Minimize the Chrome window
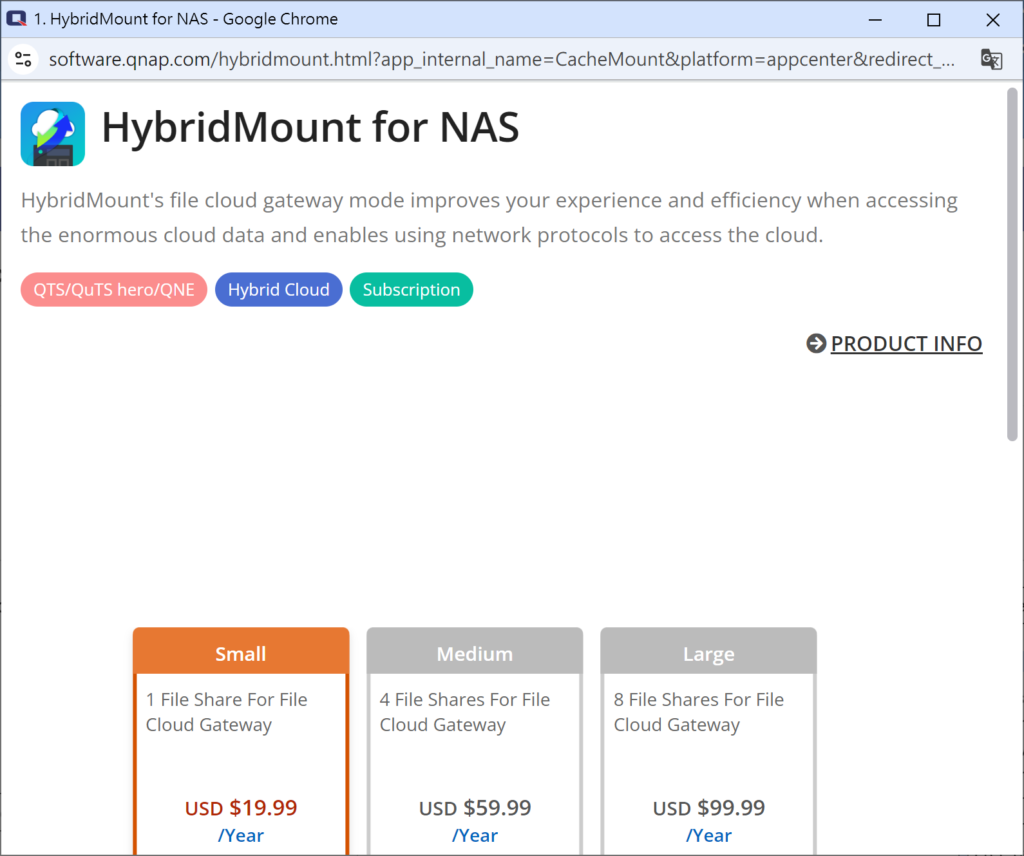 (875, 19)
